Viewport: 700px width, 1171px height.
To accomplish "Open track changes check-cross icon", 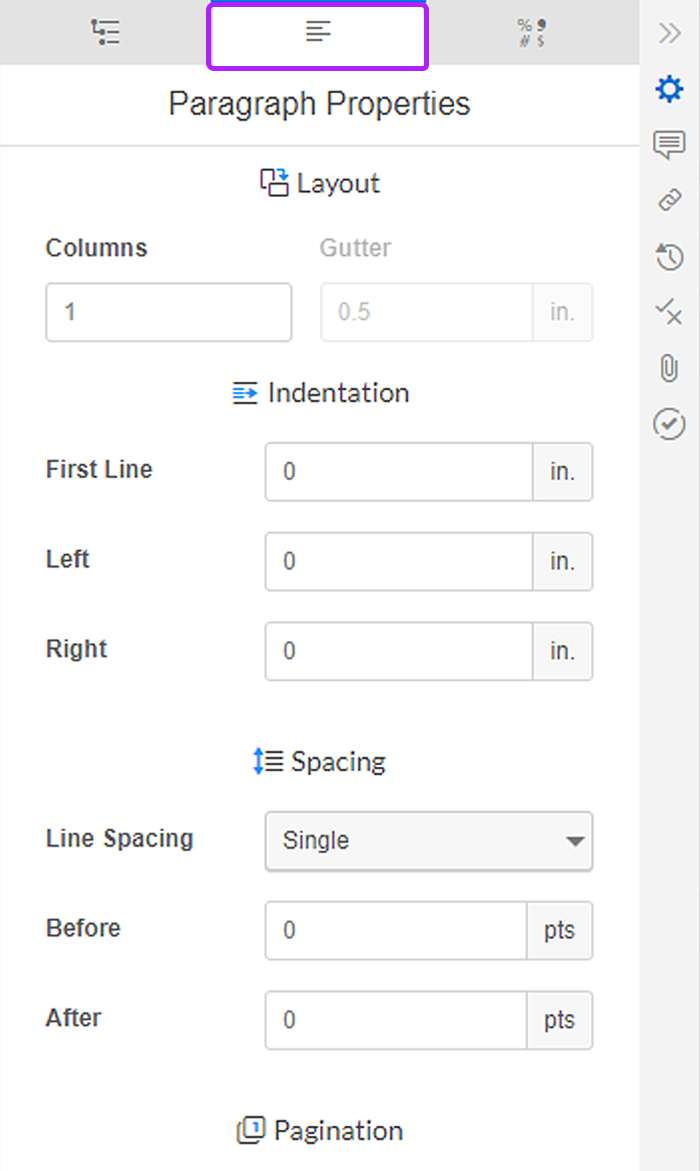I will 669,312.
